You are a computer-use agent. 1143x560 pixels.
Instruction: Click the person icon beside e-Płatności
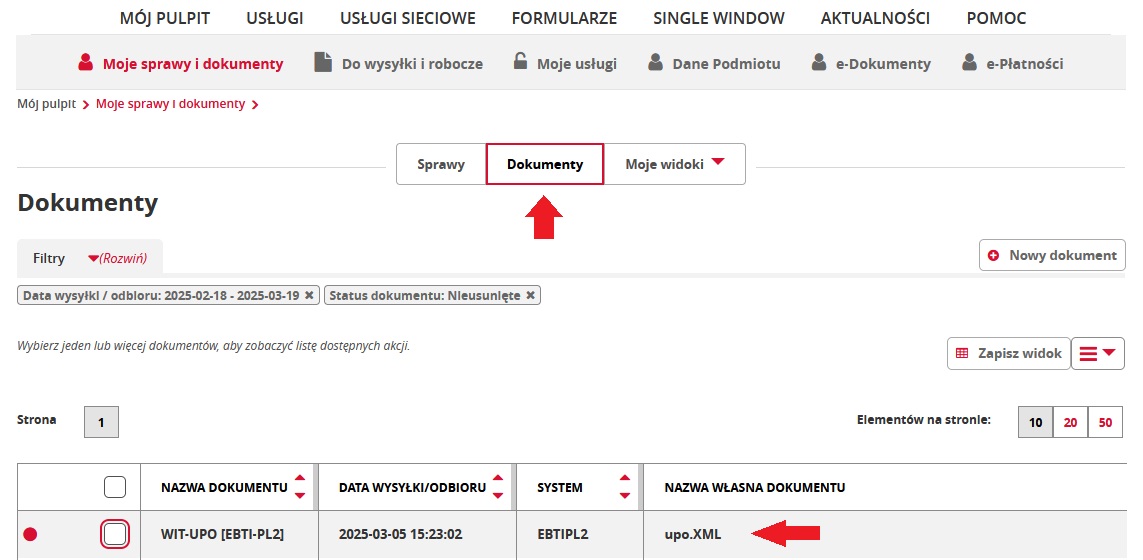coord(969,62)
